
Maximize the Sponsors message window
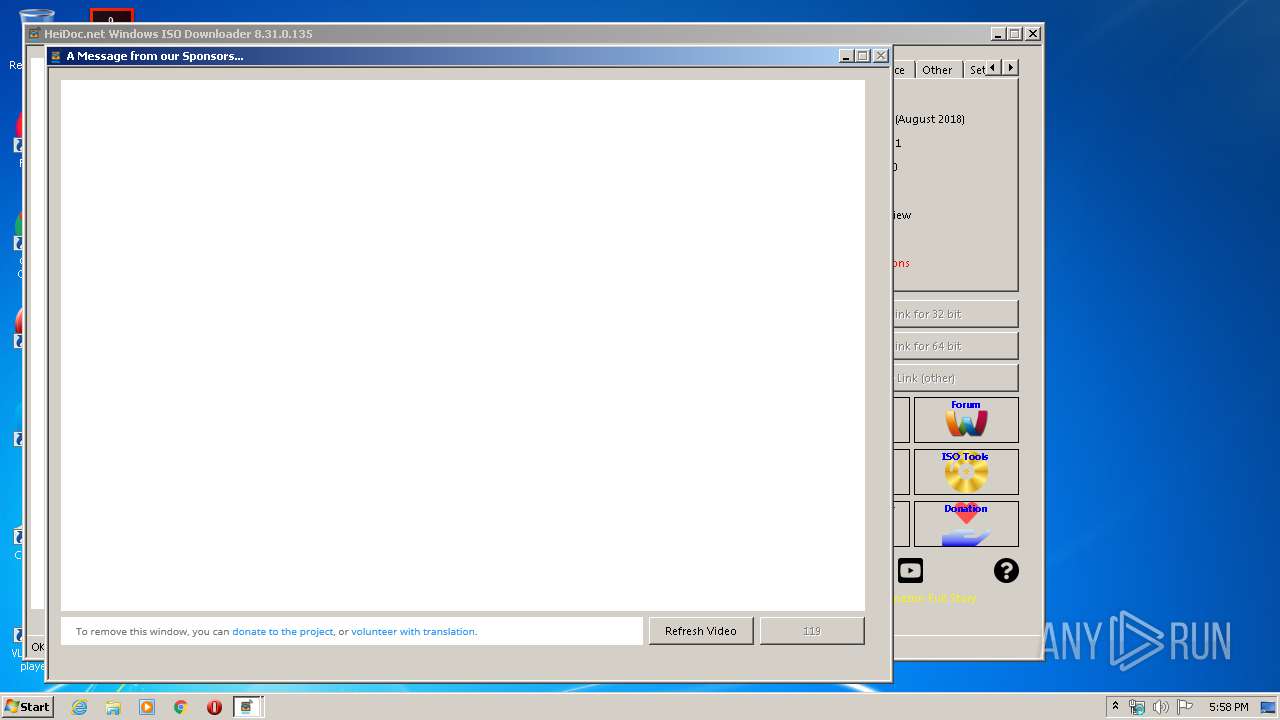click(x=863, y=56)
